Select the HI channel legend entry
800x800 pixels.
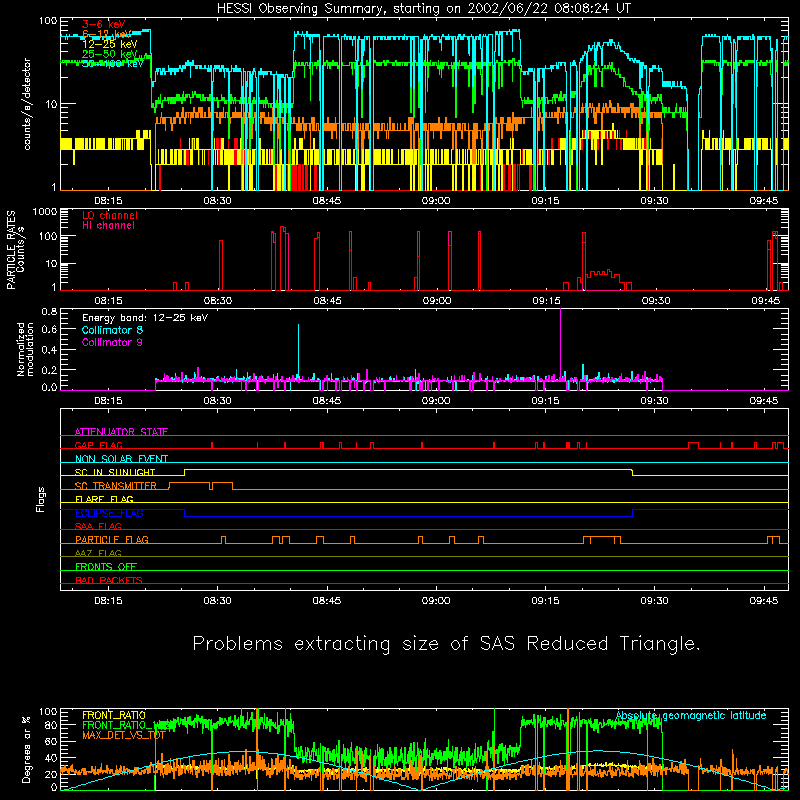click(x=108, y=226)
